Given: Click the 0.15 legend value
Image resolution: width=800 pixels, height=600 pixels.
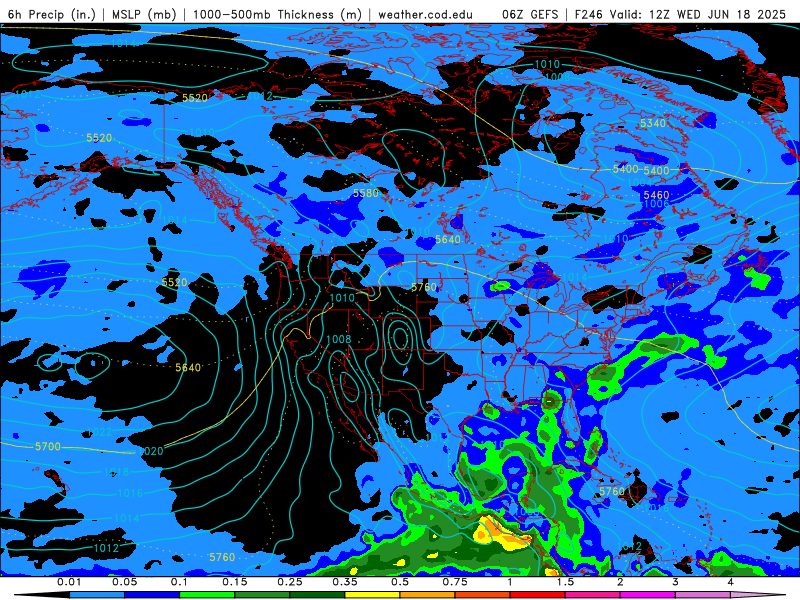Looking at the screenshot, I should click(x=235, y=582).
